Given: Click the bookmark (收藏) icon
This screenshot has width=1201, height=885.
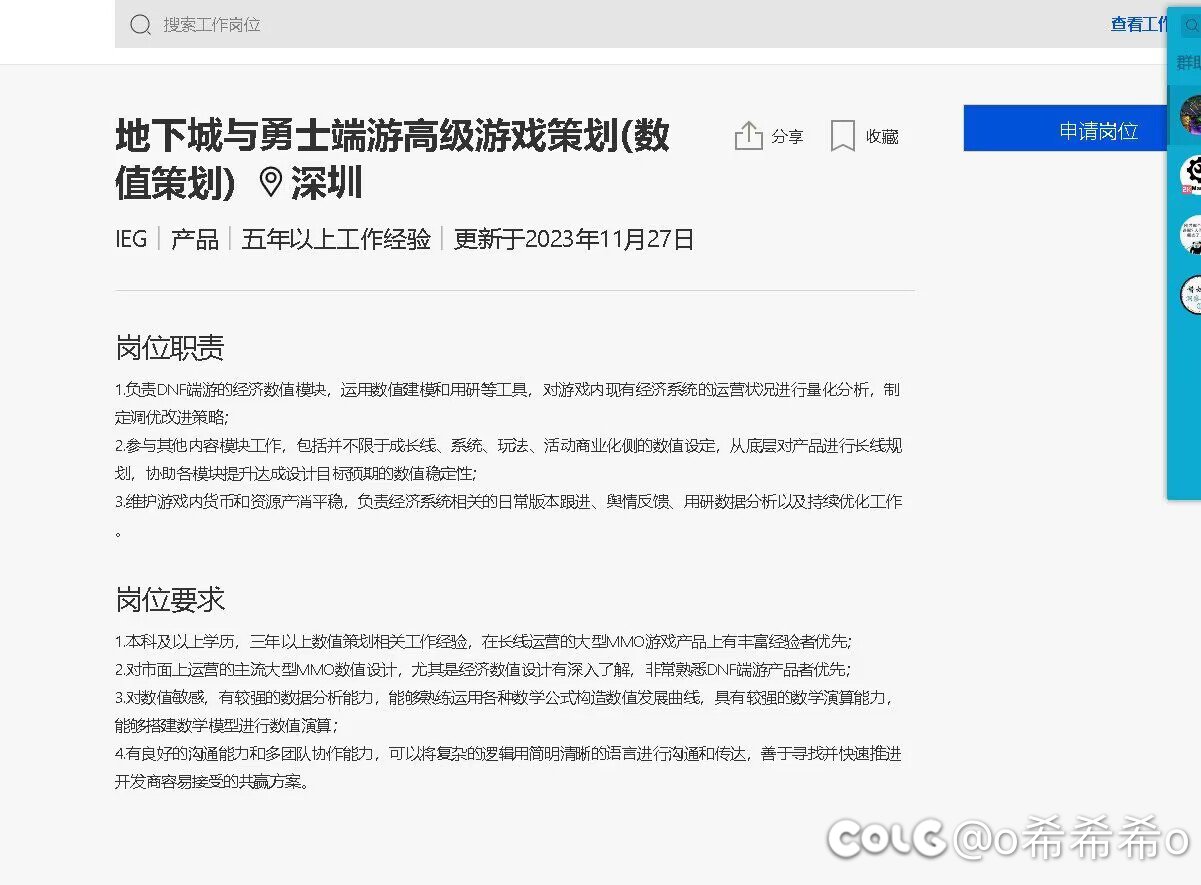Looking at the screenshot, I should [843, 136].
